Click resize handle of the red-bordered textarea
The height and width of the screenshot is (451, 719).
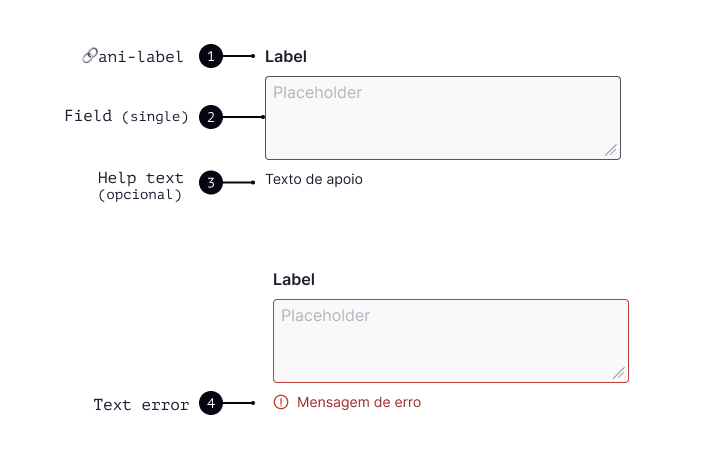point(619,373)
